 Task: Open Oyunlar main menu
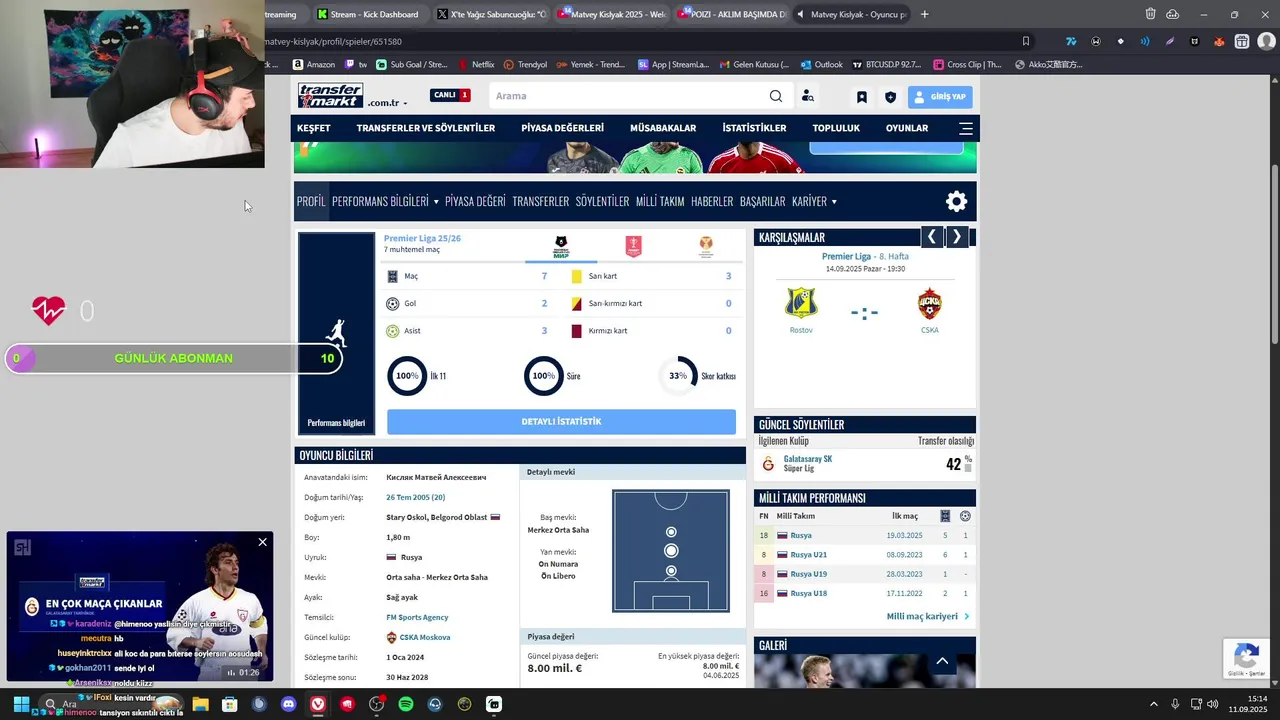pyautogui.click(x=907, y=128)
